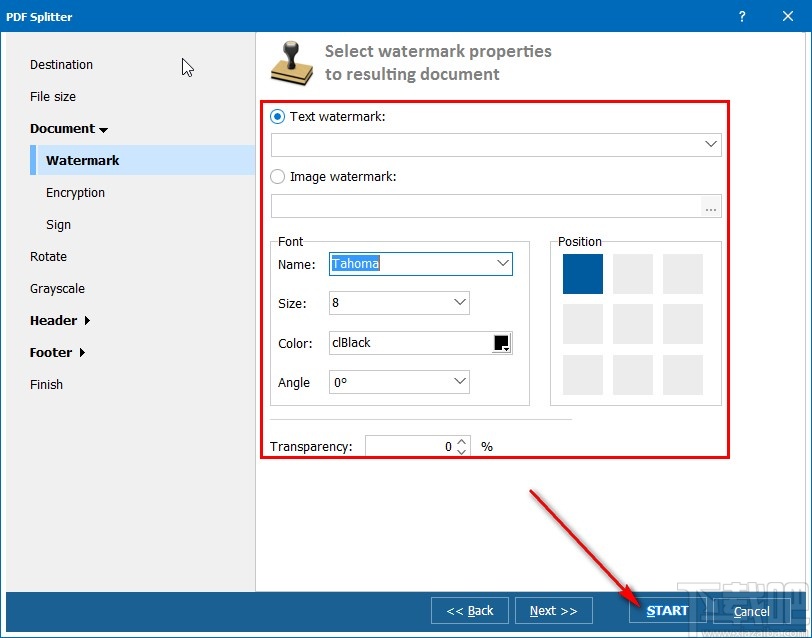Open the font Size dropdown
Image resolution: width=812 pixels, height=638 pixels.
click(459, 302)
